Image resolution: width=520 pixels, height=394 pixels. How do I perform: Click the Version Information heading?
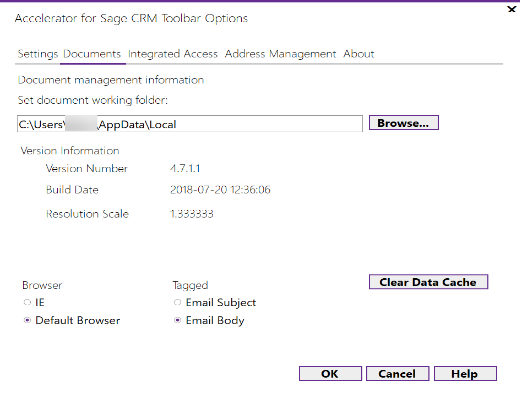tap(70, 151)
